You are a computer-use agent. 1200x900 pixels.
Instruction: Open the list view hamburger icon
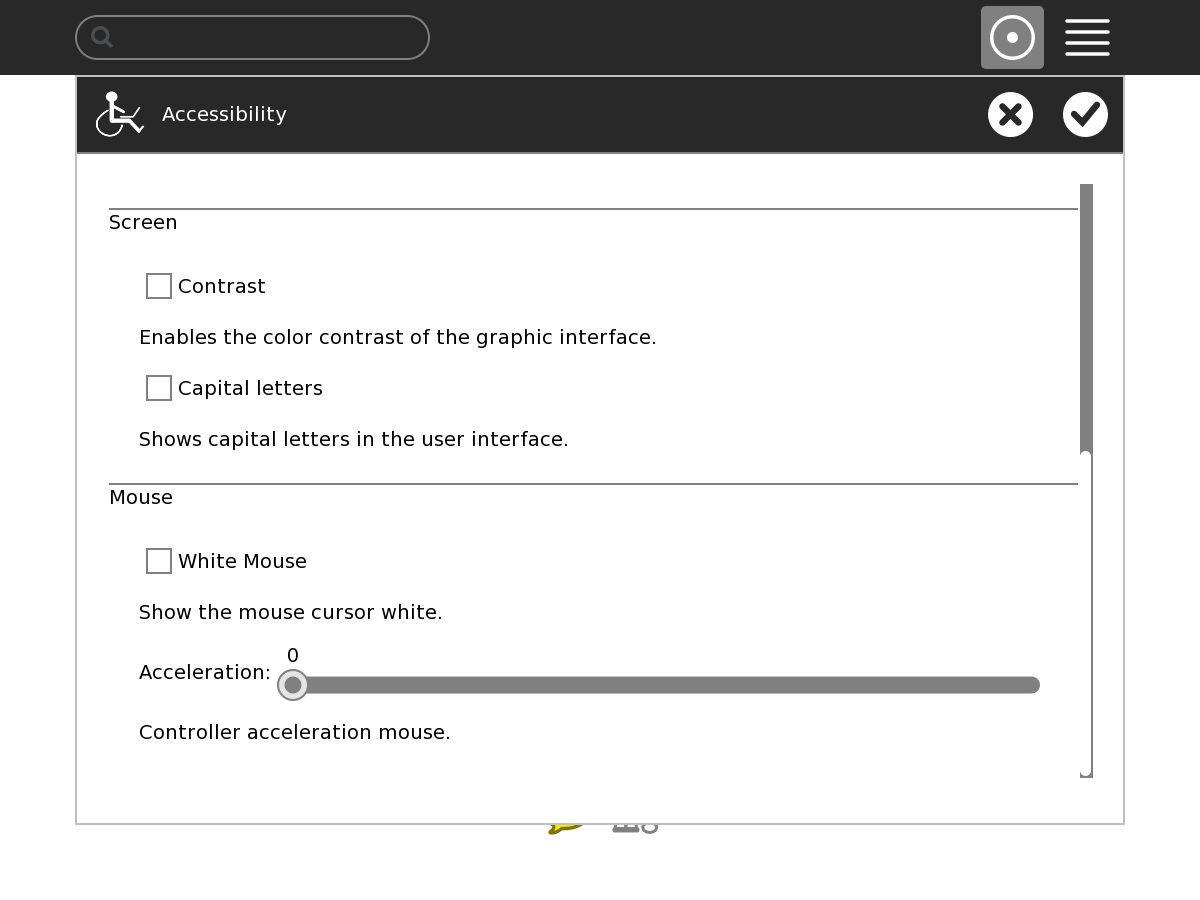click(x=1087, y=38)
